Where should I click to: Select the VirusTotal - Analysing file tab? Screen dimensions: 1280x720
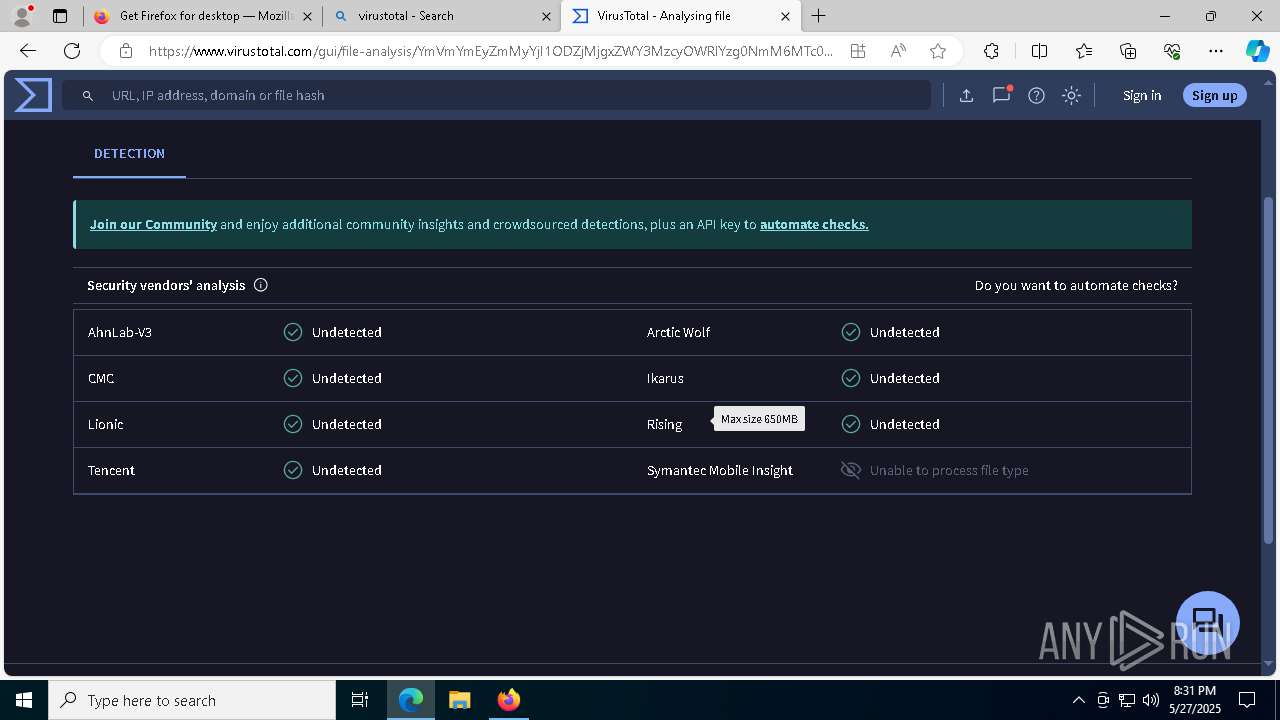(x=681, y=16)
